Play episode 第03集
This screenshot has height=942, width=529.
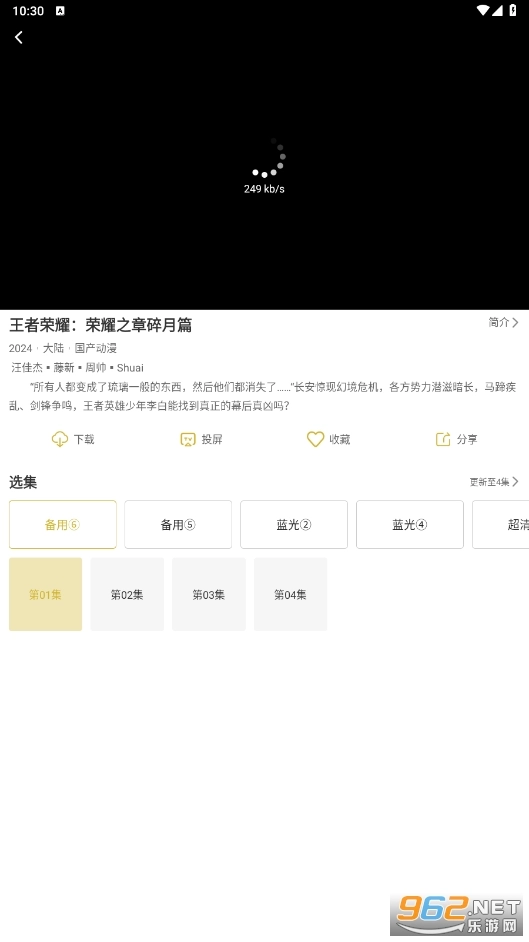point(209,594)
